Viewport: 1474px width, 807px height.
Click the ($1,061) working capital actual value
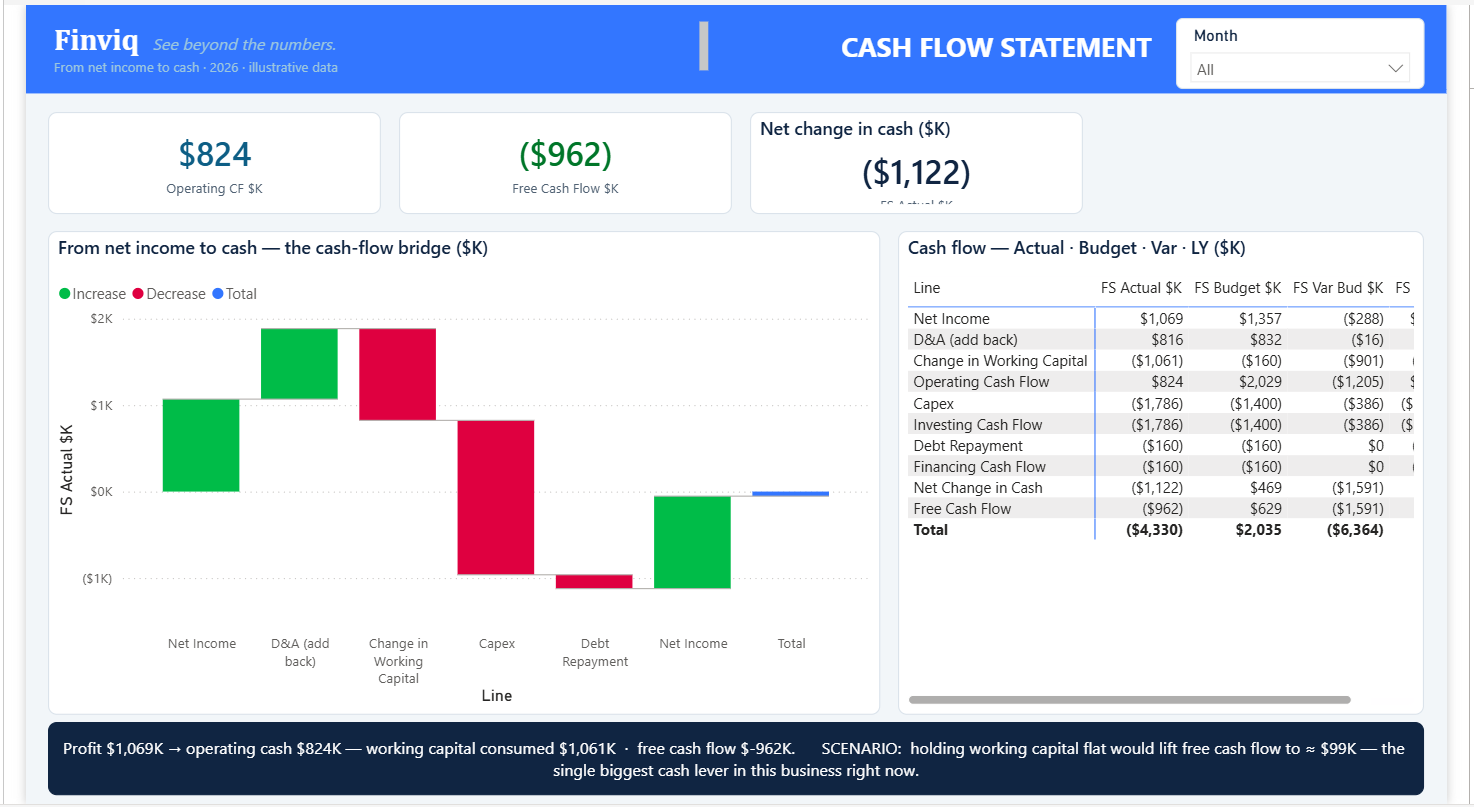tap(1157, 361)
